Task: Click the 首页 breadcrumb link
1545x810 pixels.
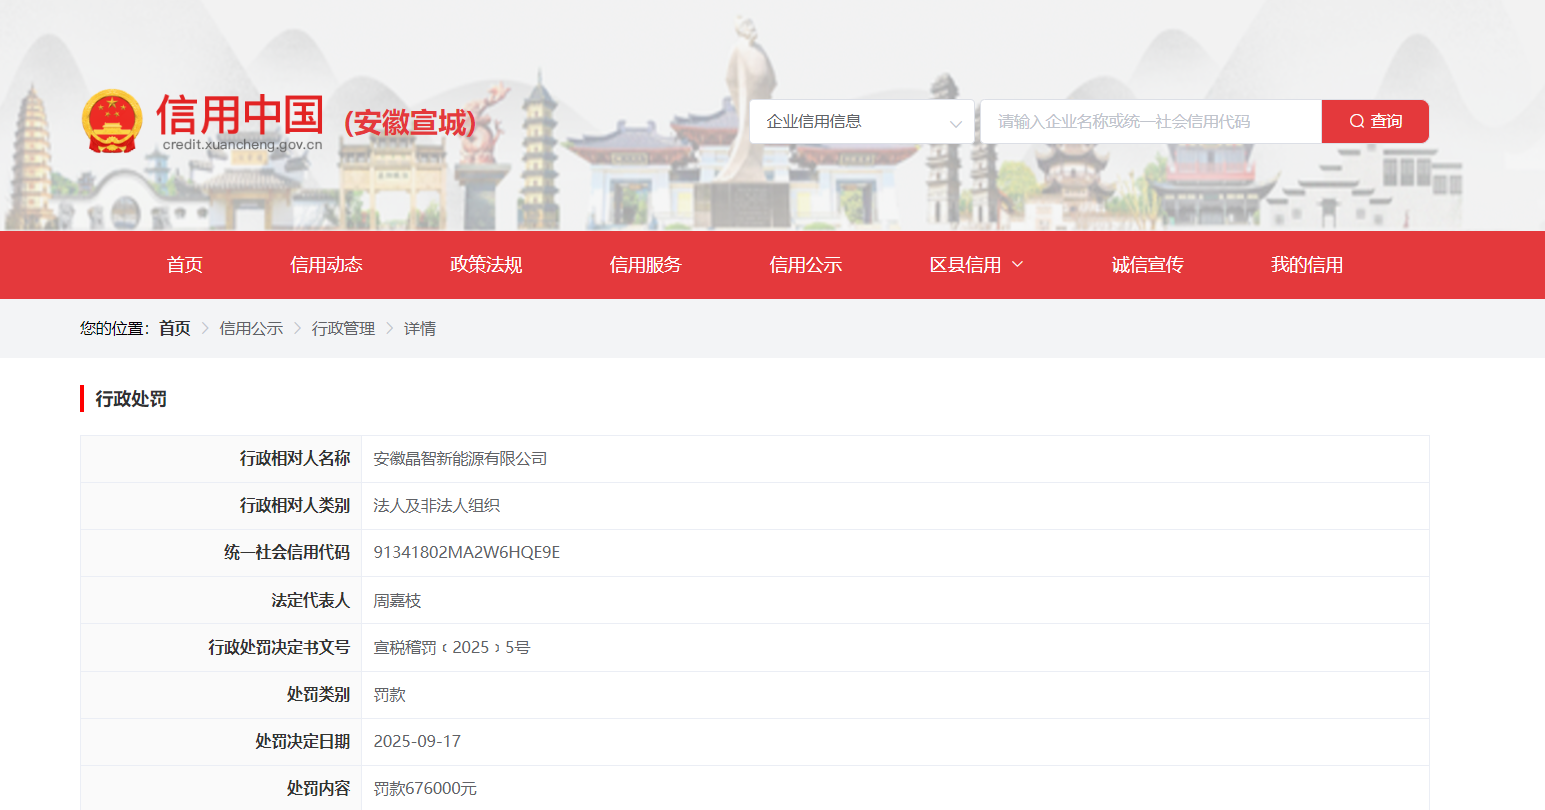Action: (x=174, y=329)
